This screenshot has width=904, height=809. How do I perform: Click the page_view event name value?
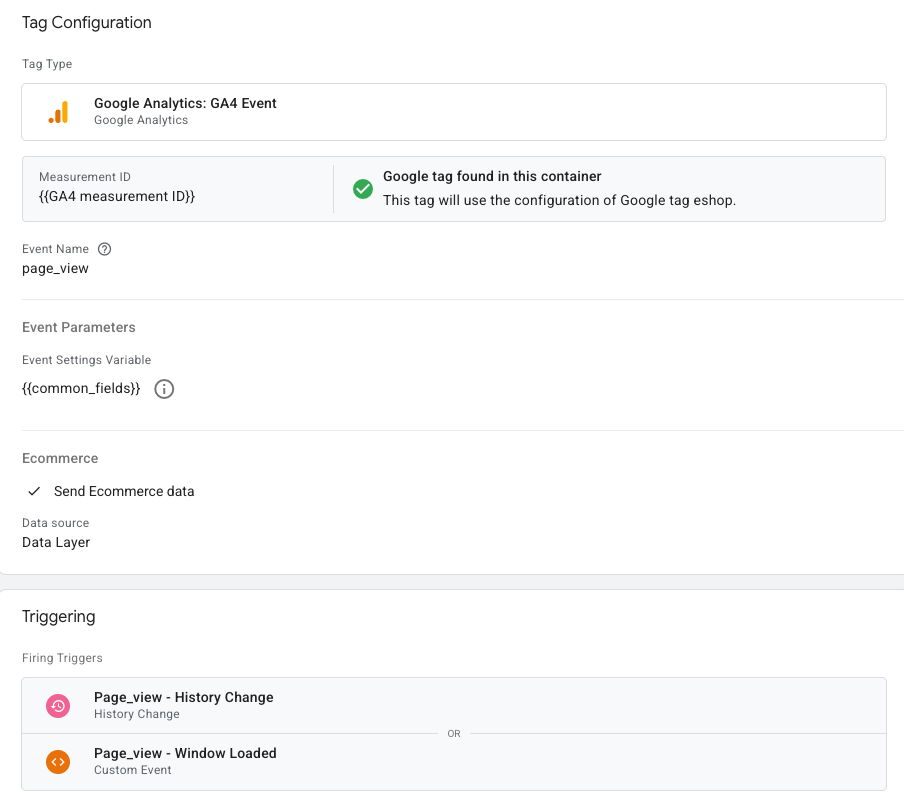pos(55,269)
